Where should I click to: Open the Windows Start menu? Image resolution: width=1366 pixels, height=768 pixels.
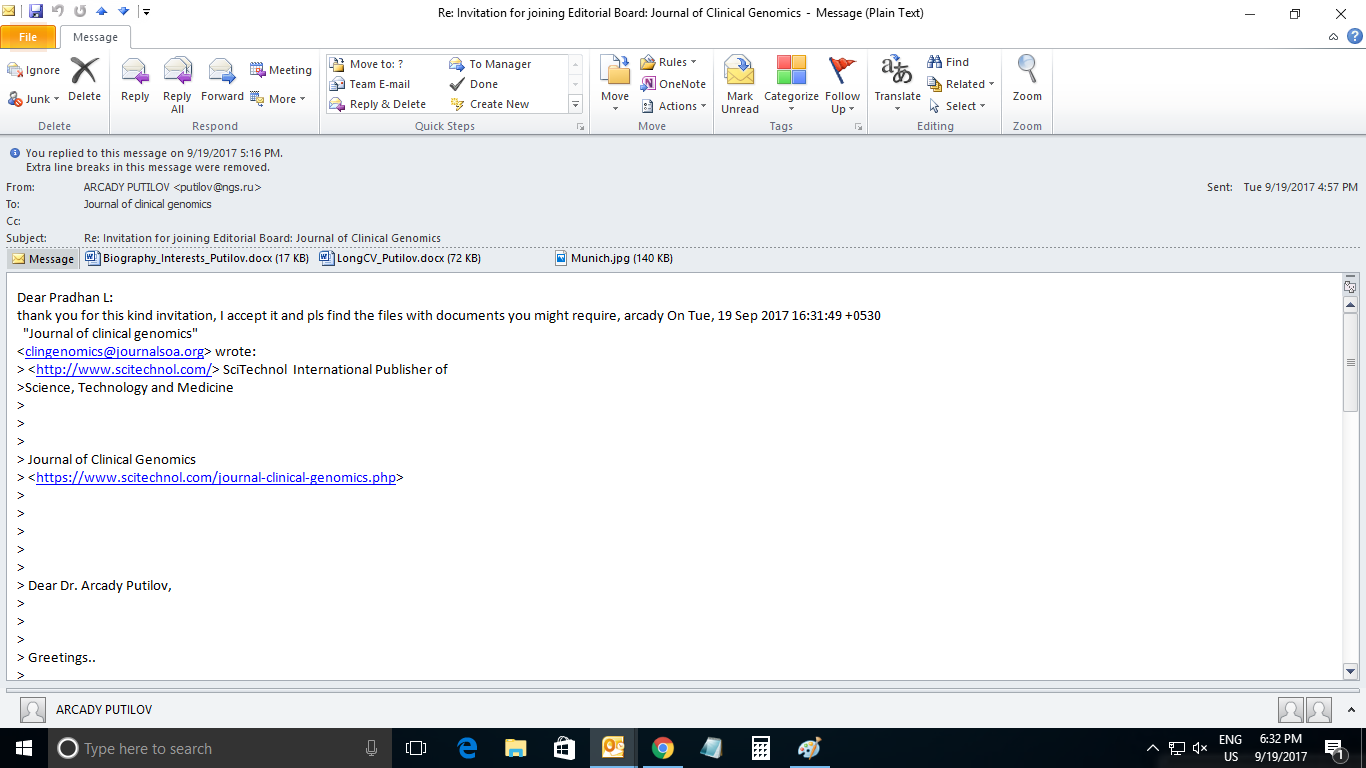(24, 748)
